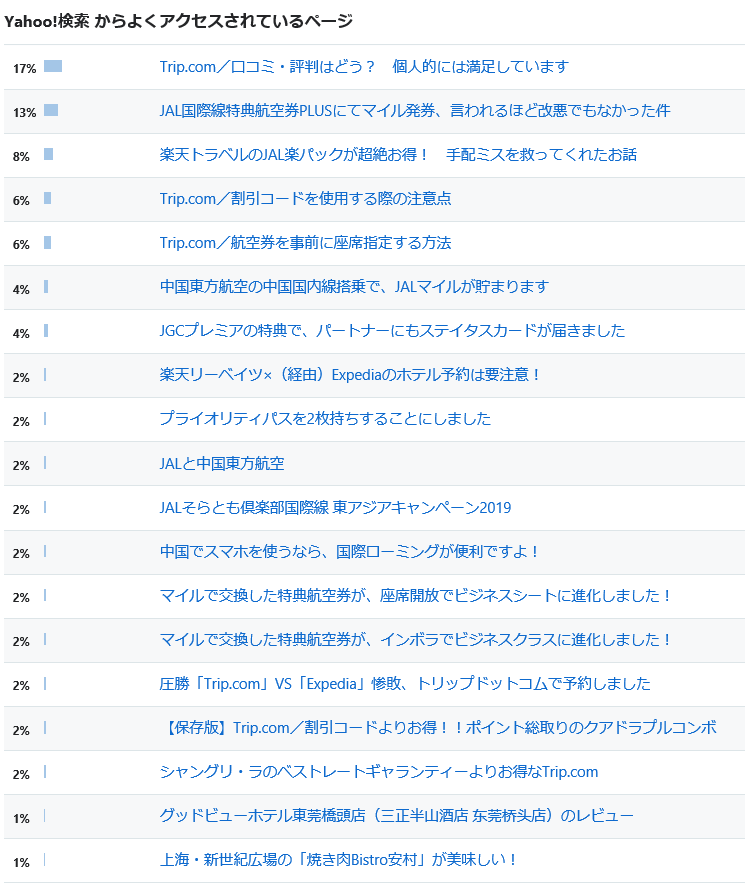
Task: Click the Yahoo!検索 からよくアクセスされているページ heading
Action: [178, 22]
